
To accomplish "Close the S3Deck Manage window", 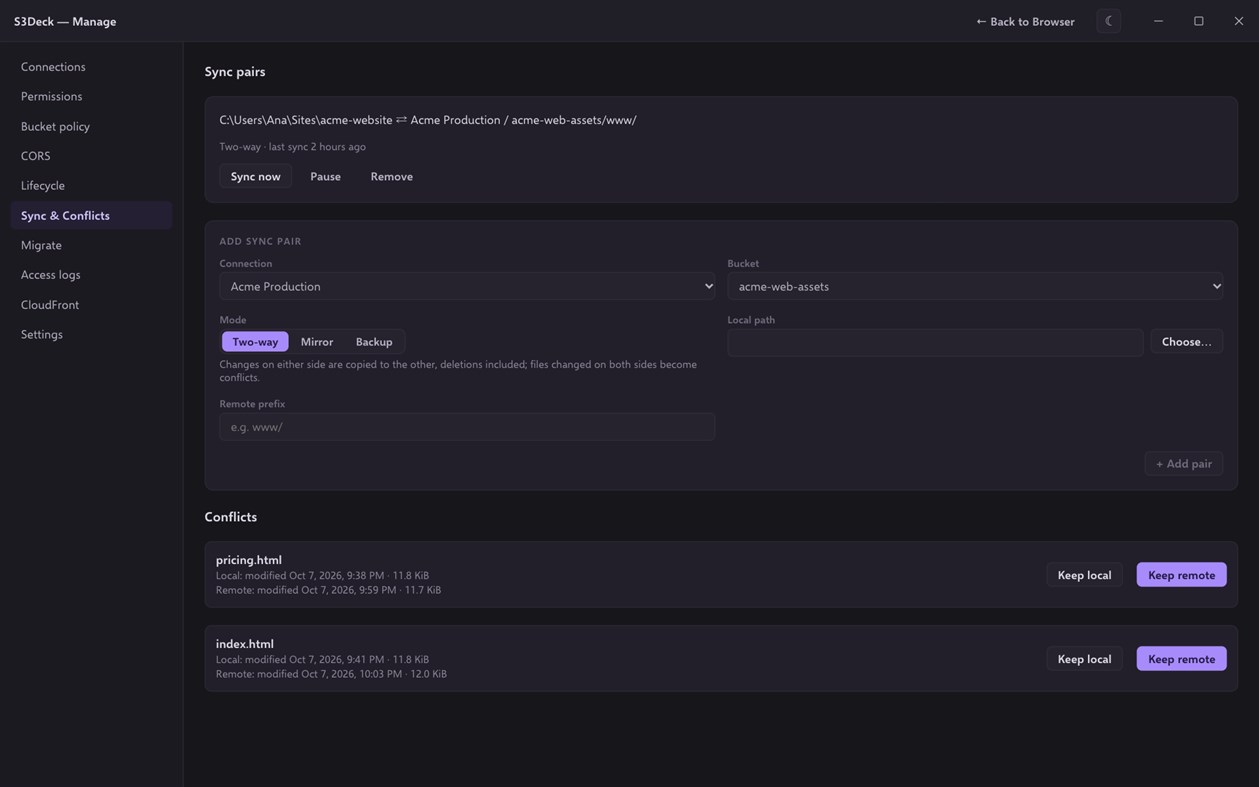I will [x=1238, y=21].
